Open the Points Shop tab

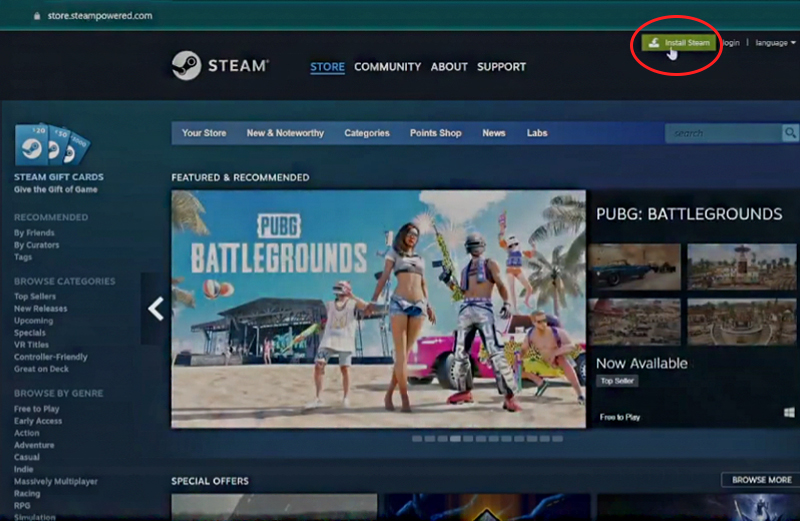tap(436, 133)
